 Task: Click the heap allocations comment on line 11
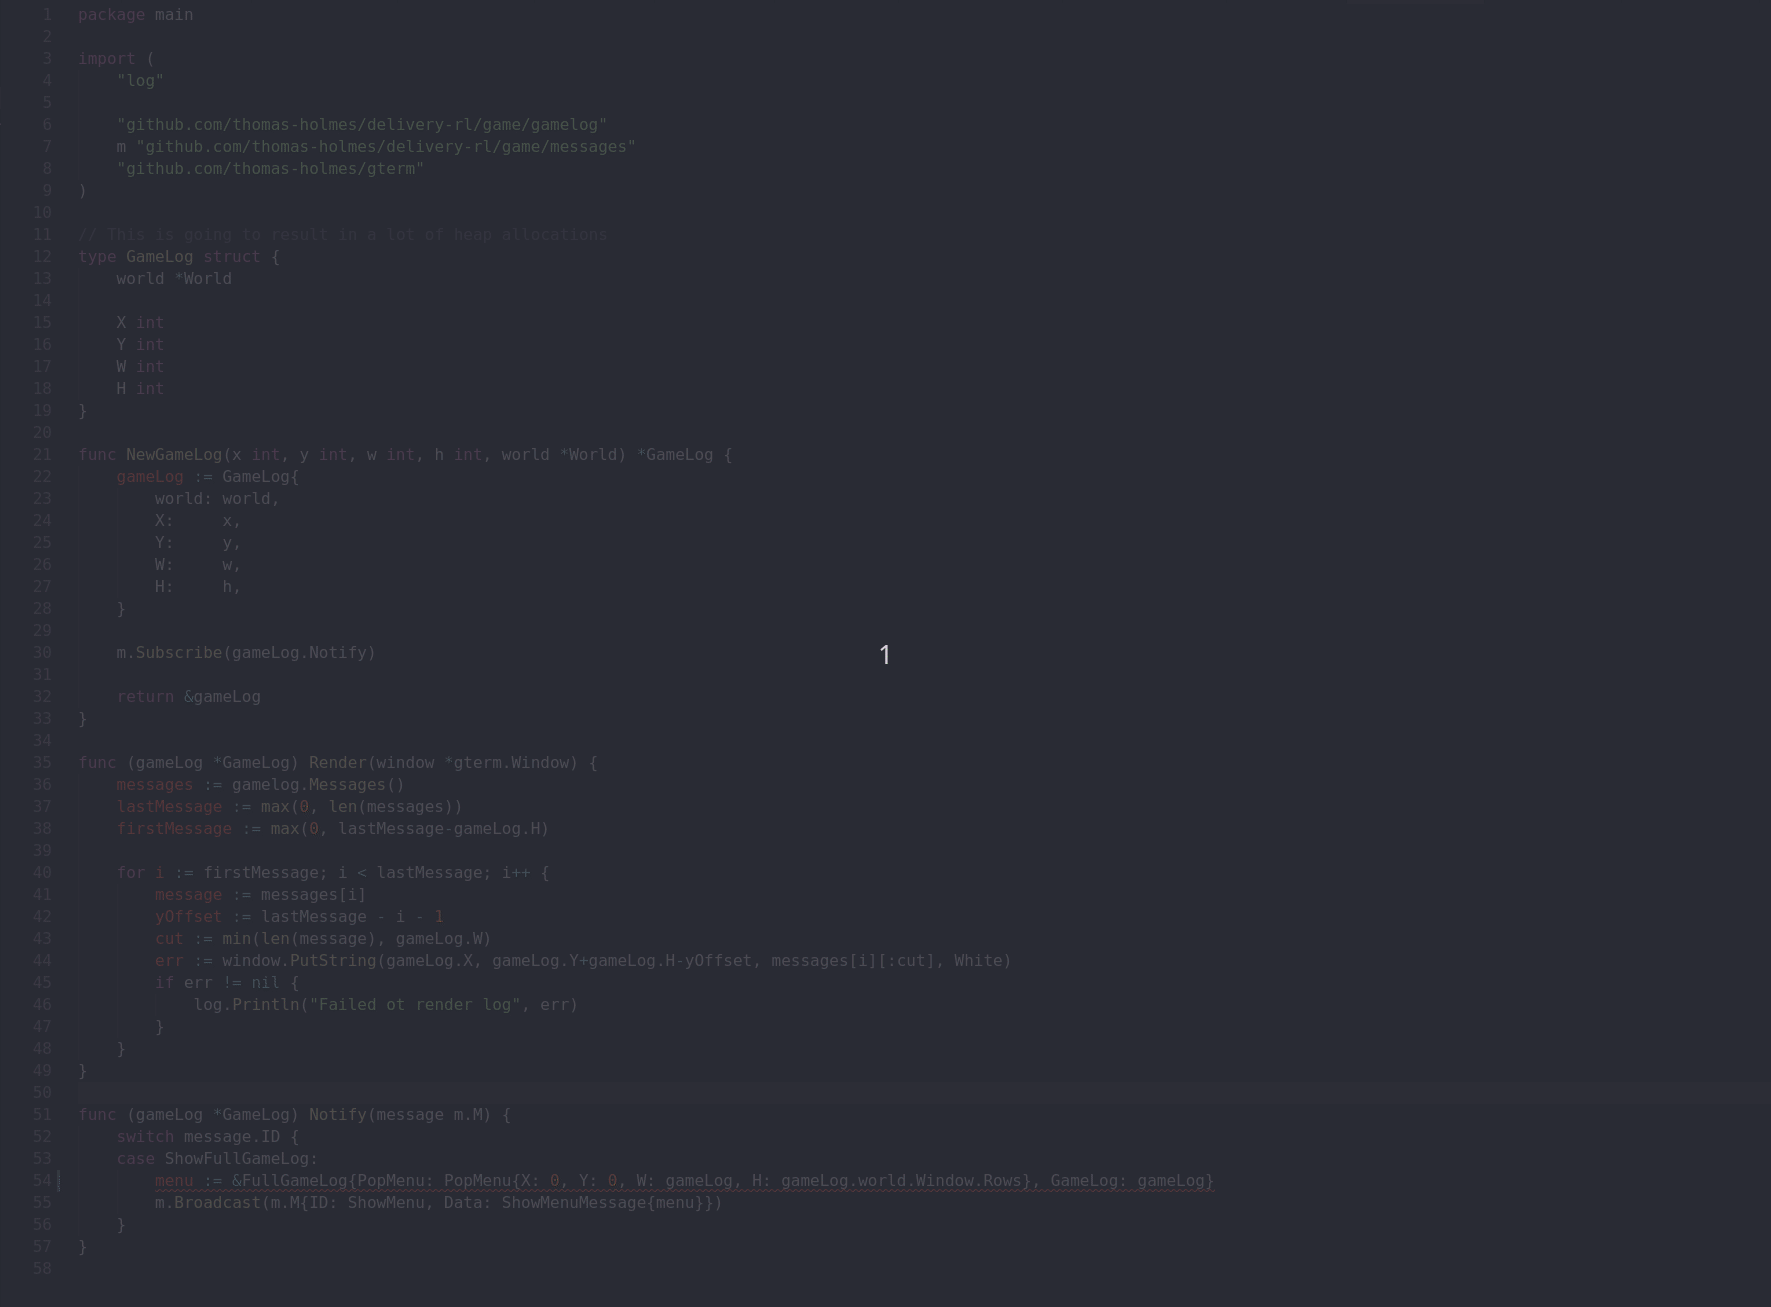(343, 235)
